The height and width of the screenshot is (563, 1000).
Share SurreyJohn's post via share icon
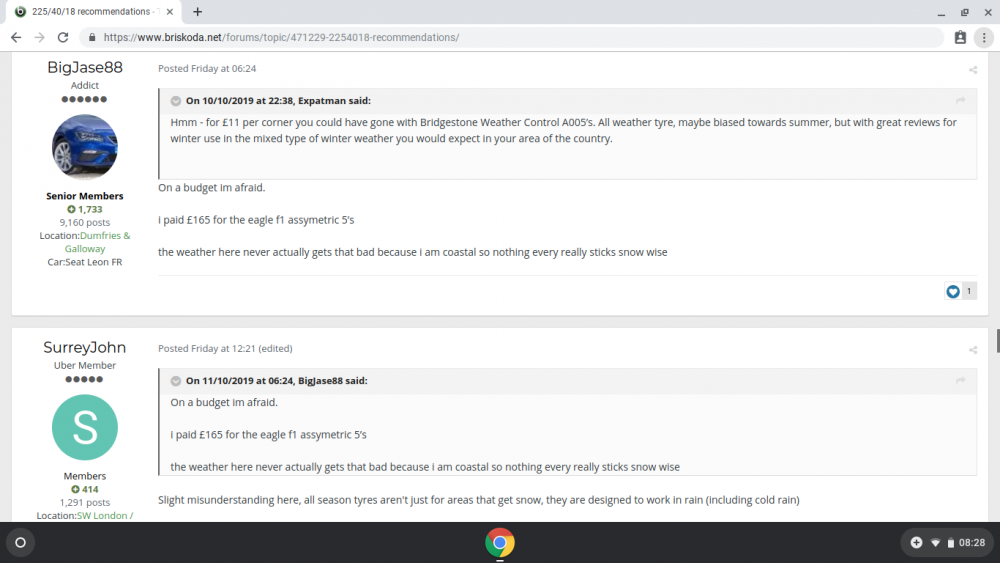[x=973, y=349]
